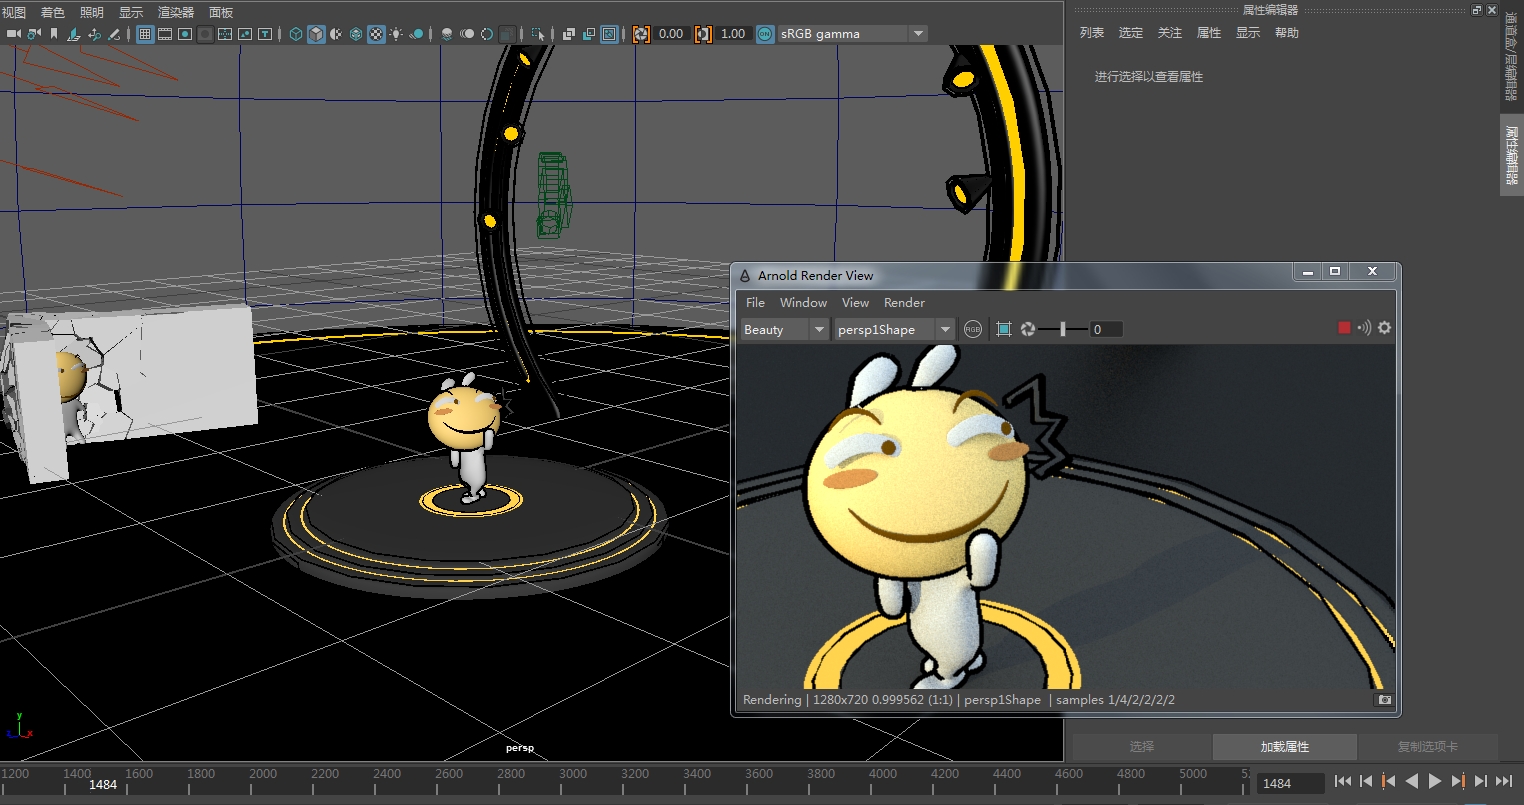The width and height of the screenshot is (1524, 805).
Task: Open the 渲染器 panel menu
Action: [x=176, y=13]
